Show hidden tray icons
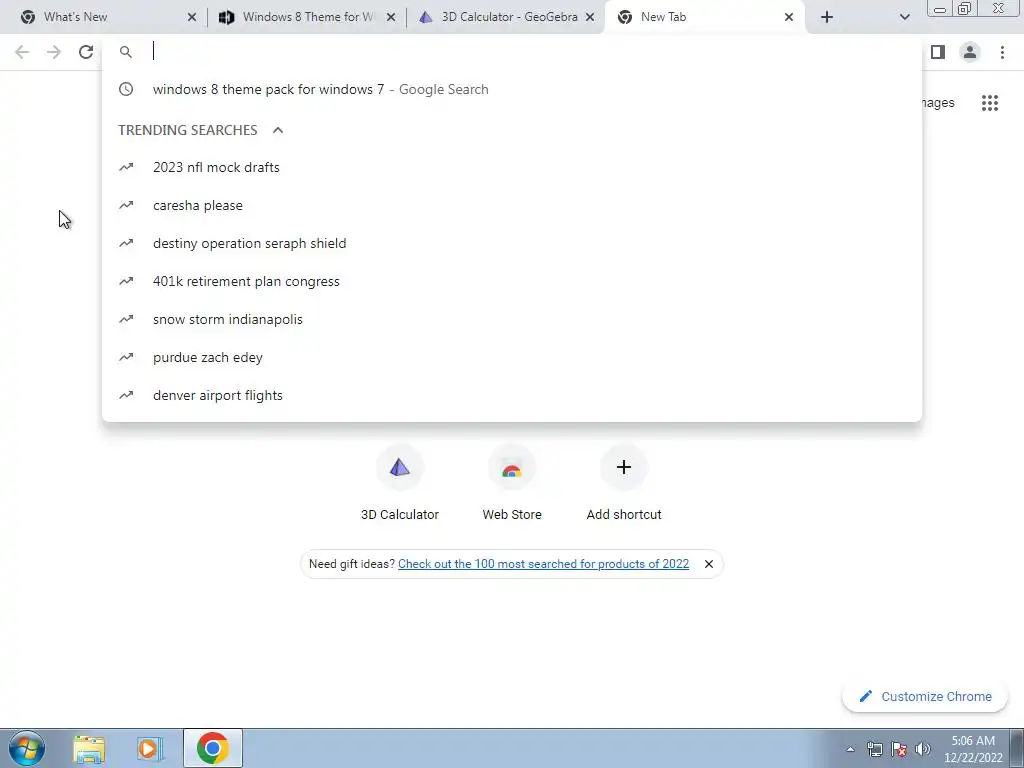1024x768 pixels. coord(850,749)
